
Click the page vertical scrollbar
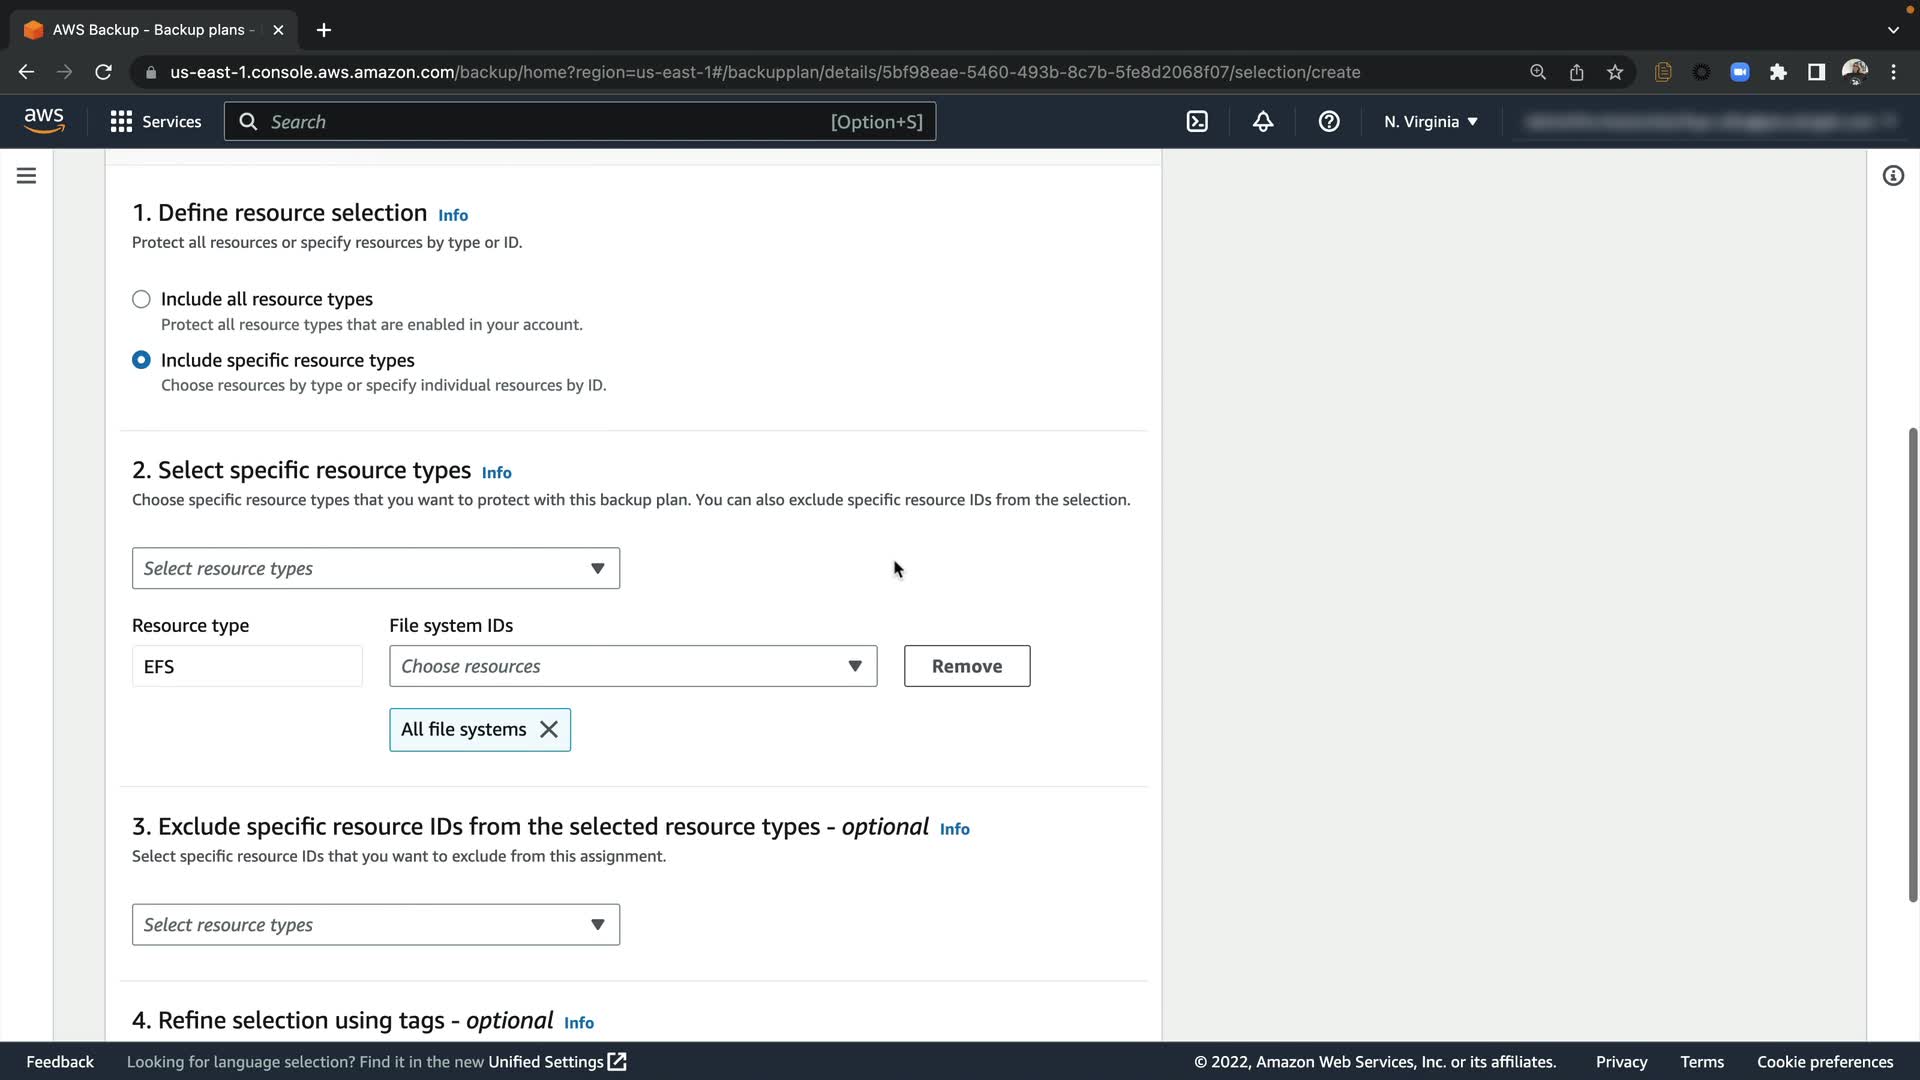pyautogui.click(x=1912, y=665)
